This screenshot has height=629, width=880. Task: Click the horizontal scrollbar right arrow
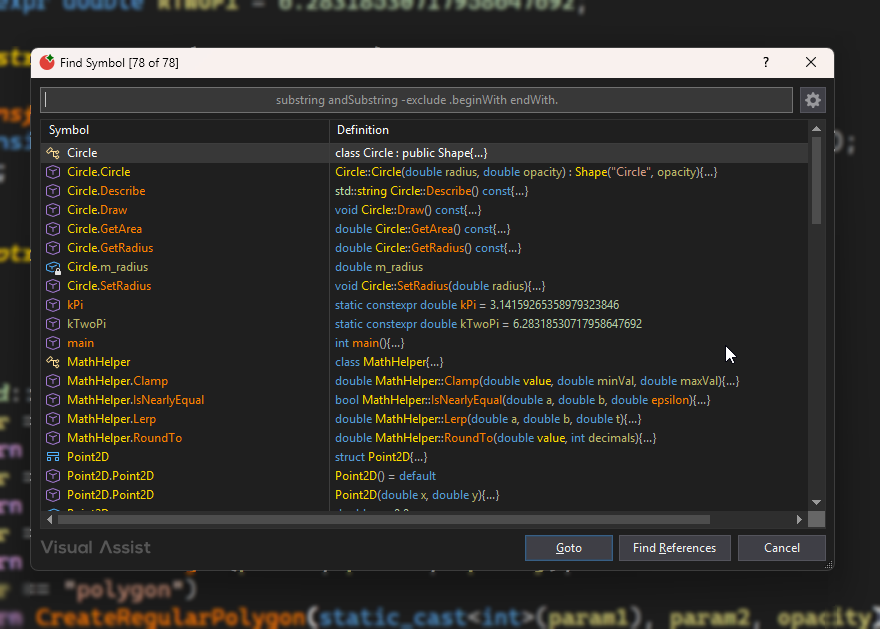pyautogui.click(x=799, y=520)
